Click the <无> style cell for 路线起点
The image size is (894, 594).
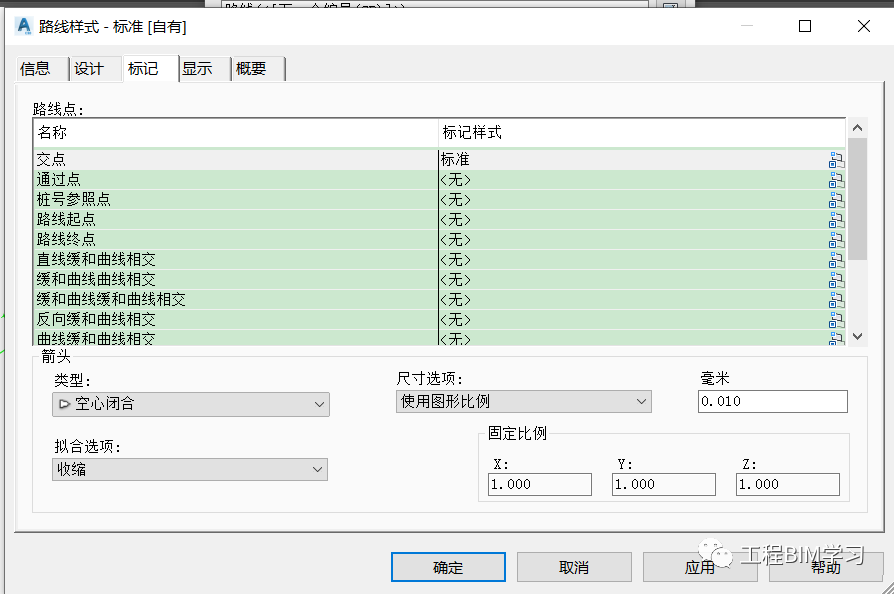633,220
